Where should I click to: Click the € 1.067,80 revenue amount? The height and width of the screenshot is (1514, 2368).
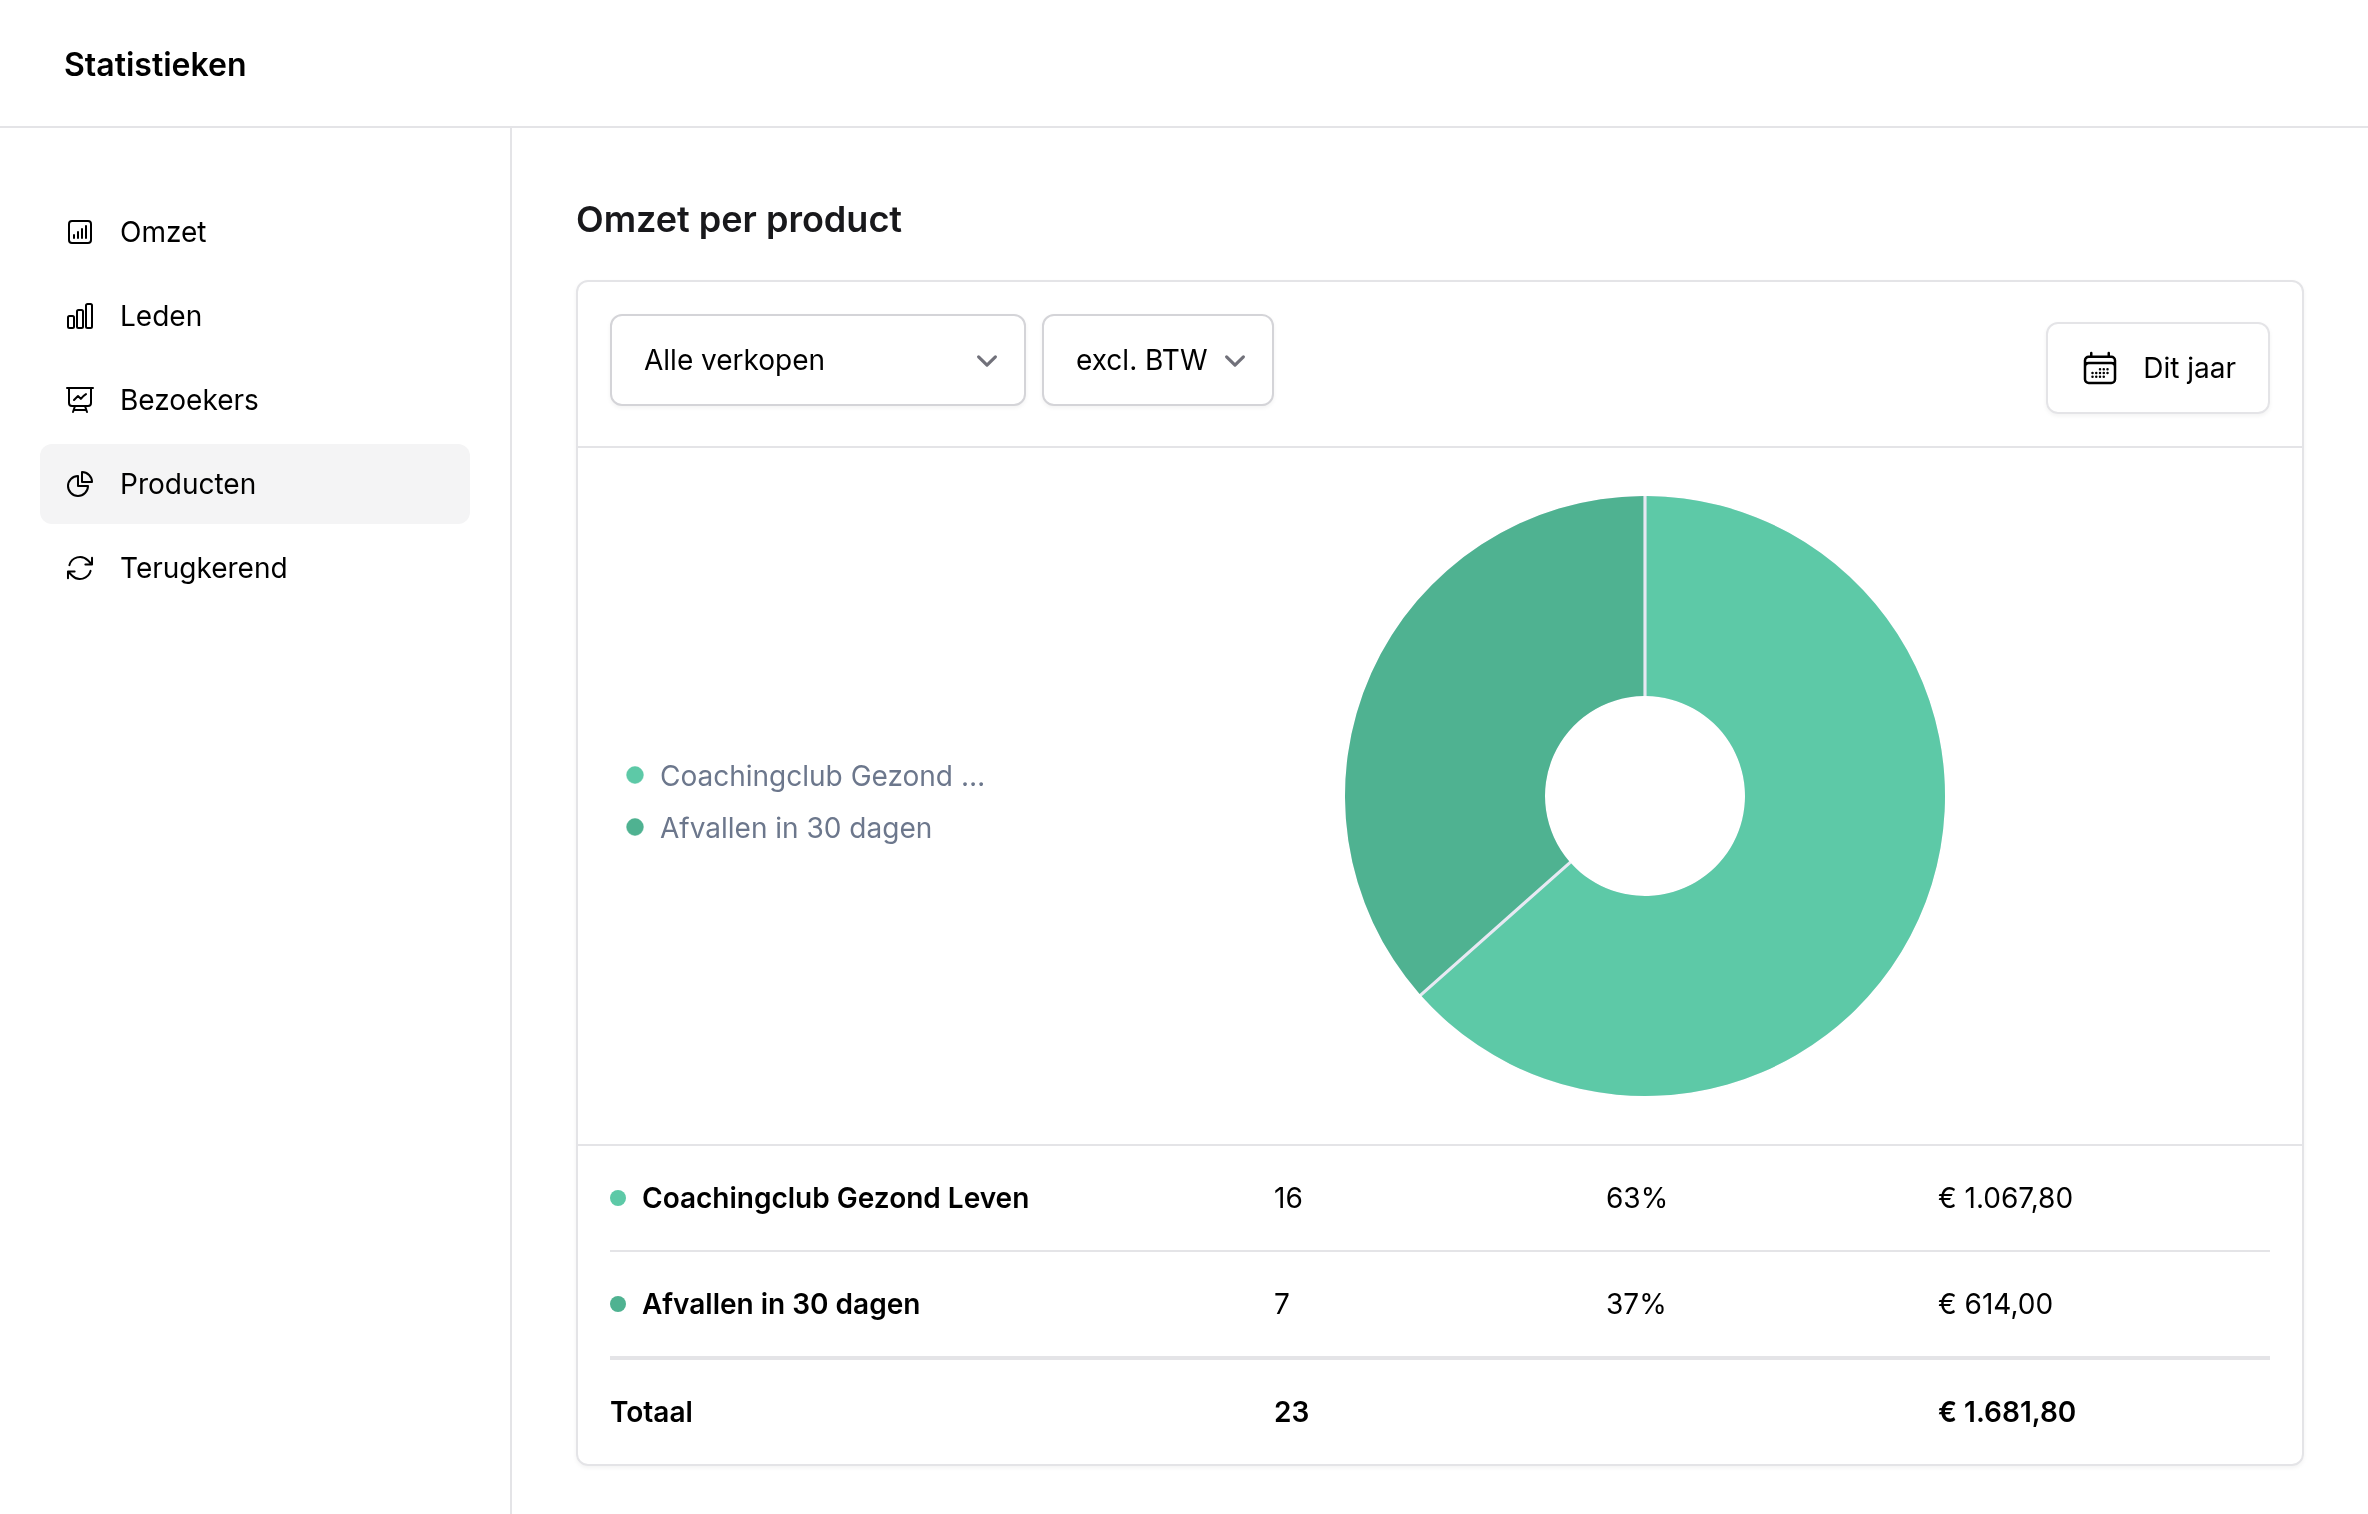click(2005, 1198)
